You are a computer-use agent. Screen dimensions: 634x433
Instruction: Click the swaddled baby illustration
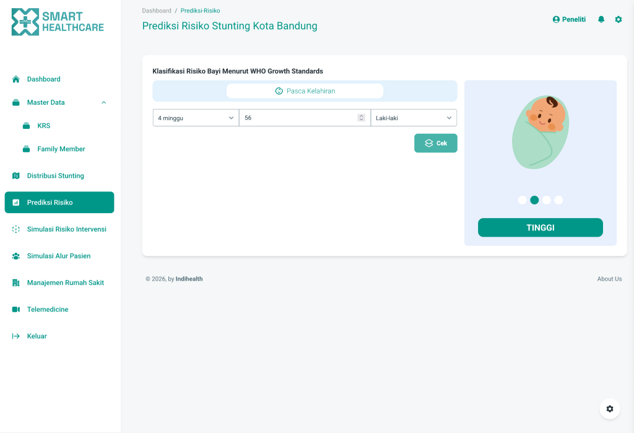540,132
